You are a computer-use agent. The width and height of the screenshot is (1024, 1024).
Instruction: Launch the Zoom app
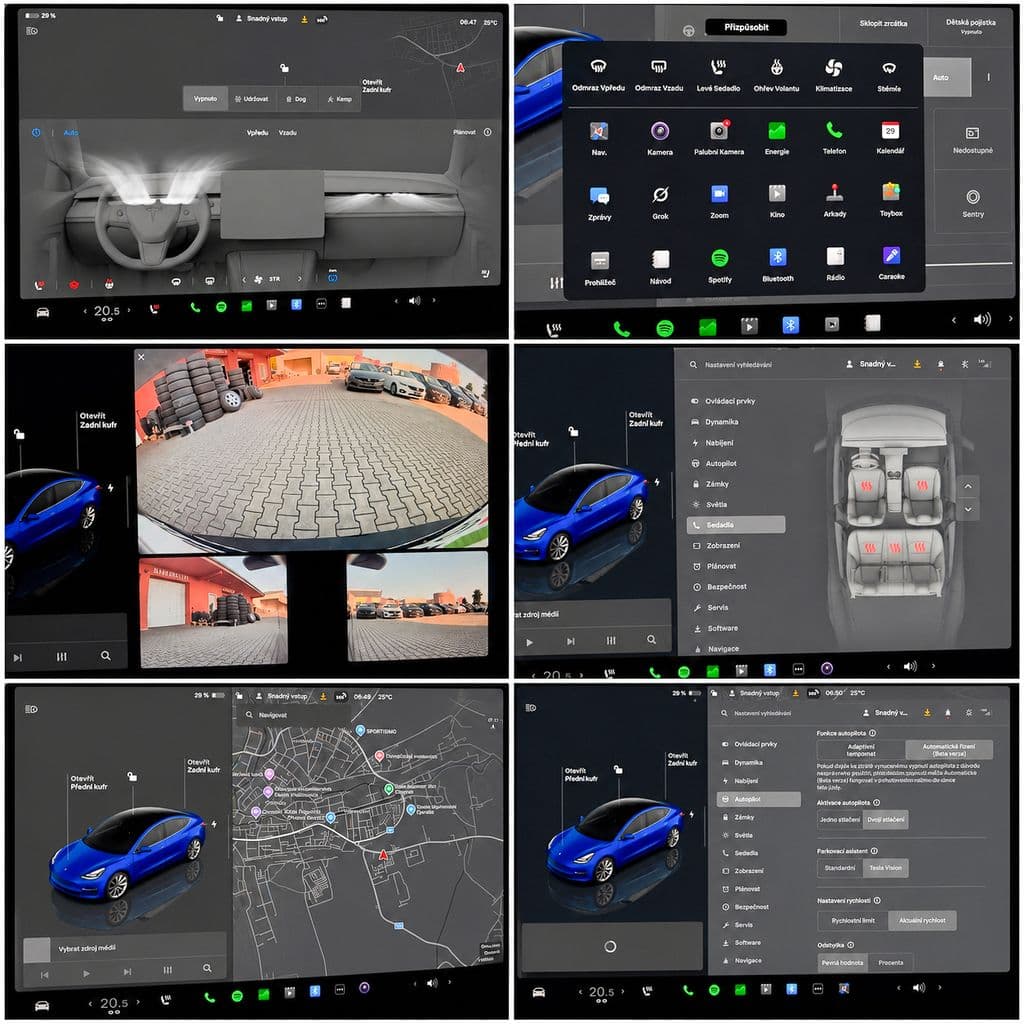point(719,202)
